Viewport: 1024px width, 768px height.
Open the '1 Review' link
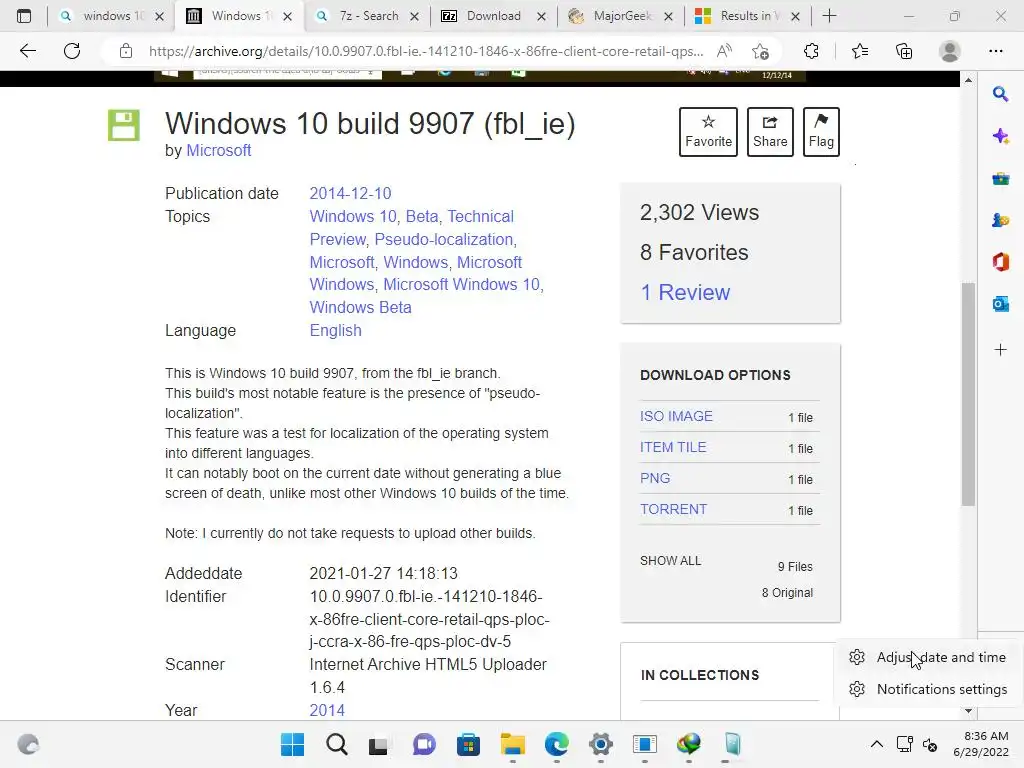(685, 293)
